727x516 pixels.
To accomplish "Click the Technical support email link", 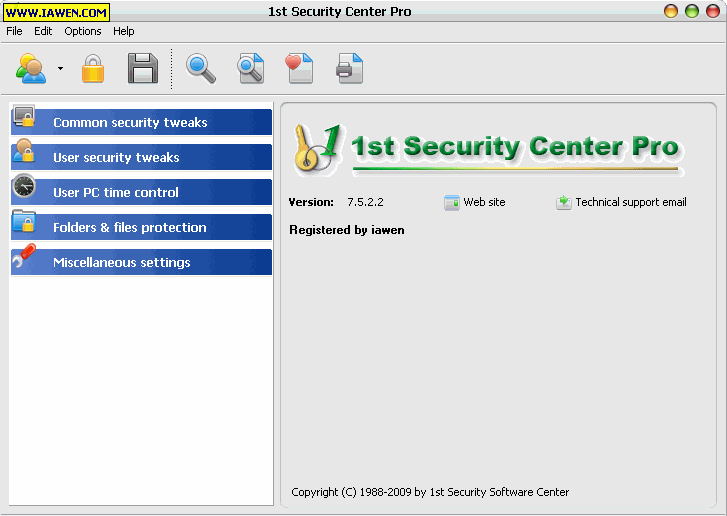I will [630, 202].
